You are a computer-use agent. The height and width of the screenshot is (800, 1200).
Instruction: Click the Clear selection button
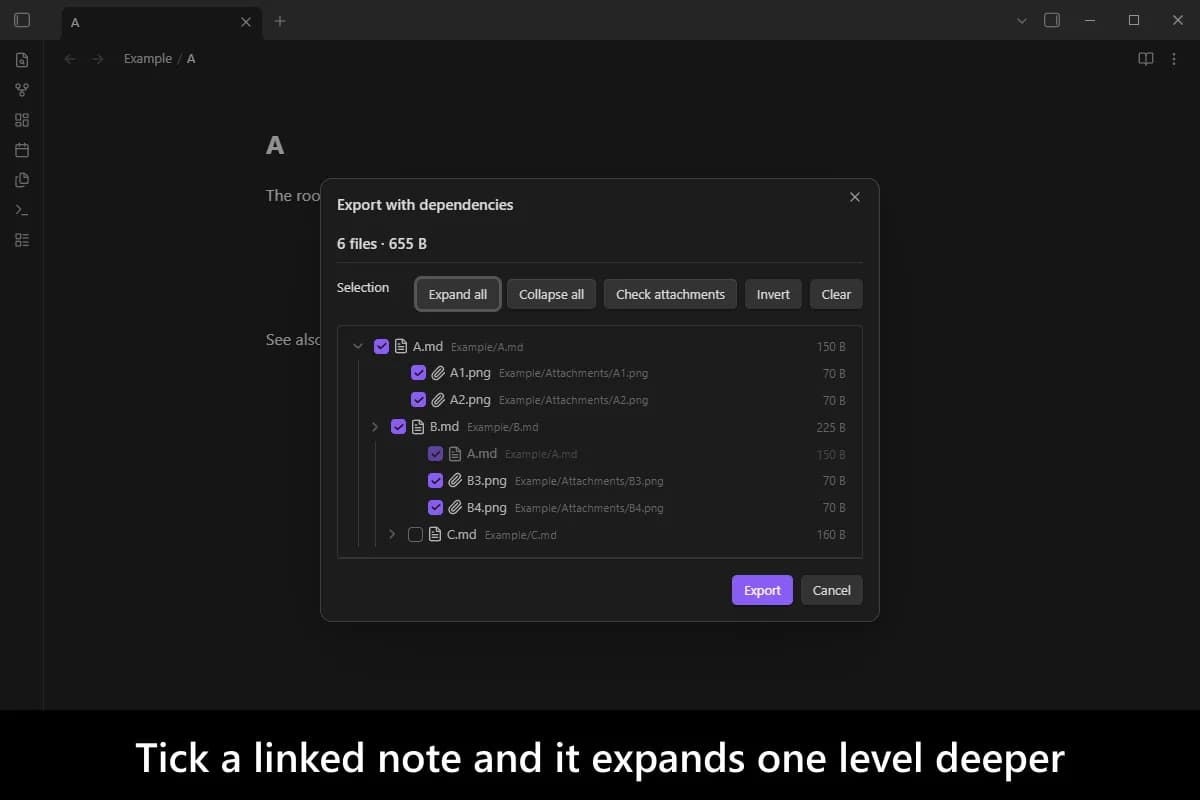836,294
